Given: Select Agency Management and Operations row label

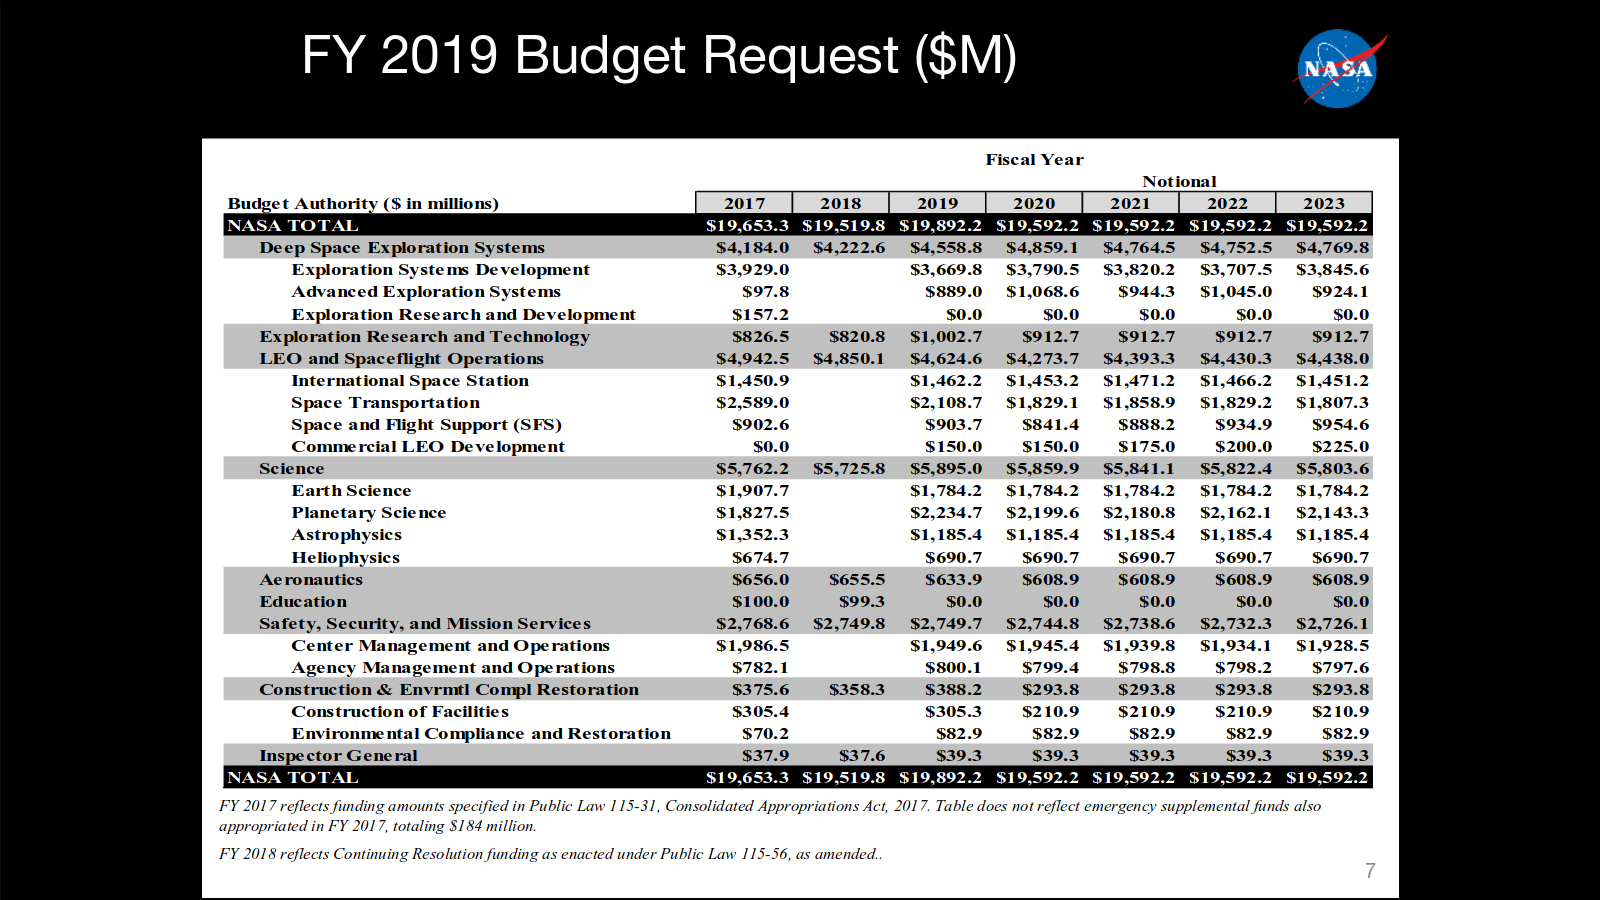Looking at the screenshot, I should (x=453, y=667).
